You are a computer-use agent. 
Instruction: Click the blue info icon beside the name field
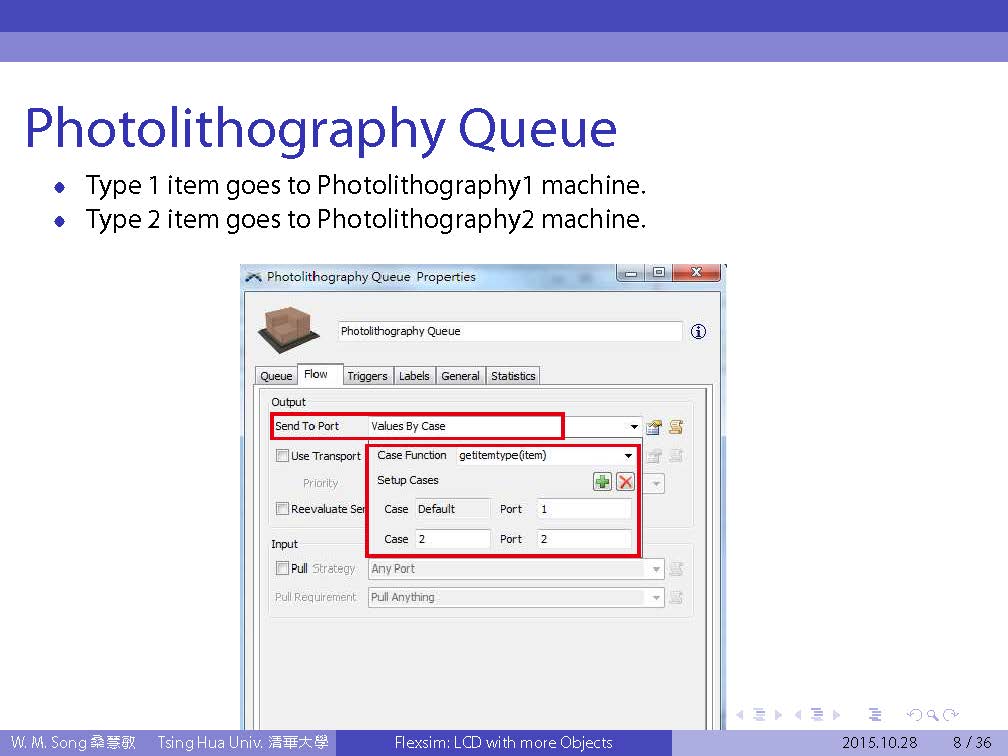698,331
